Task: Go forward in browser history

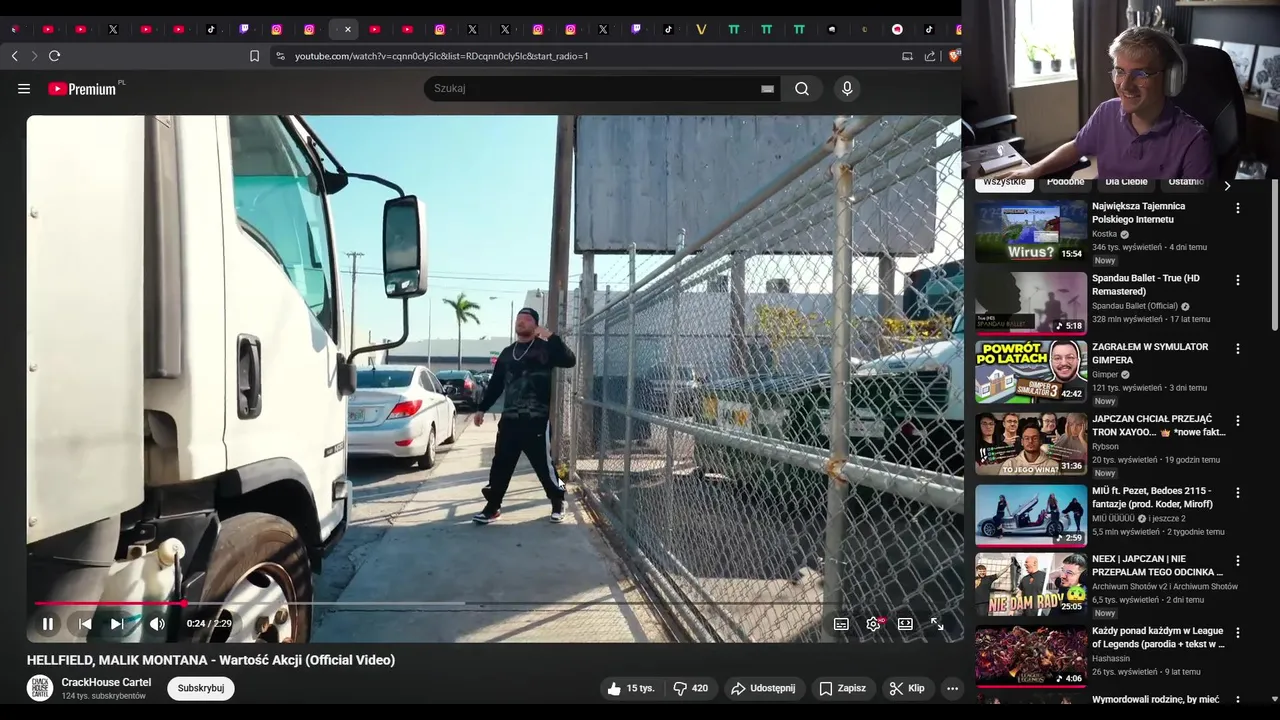Action: pos(34,56)
